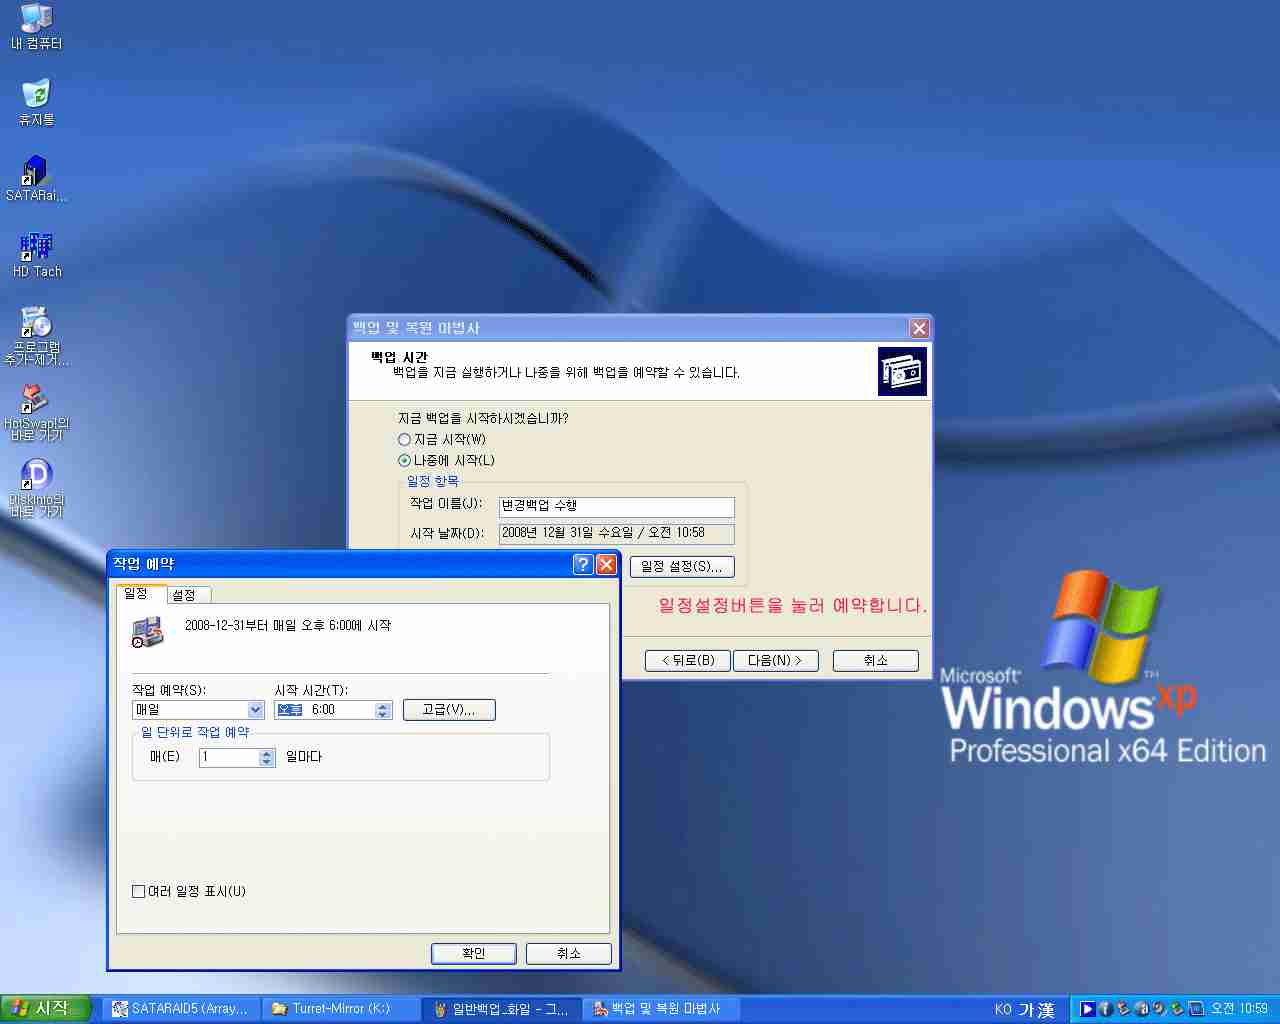Viewport: 1280px width, 1024px height.
Task: Switch to the 일정 tab
Action: (137, 594)
